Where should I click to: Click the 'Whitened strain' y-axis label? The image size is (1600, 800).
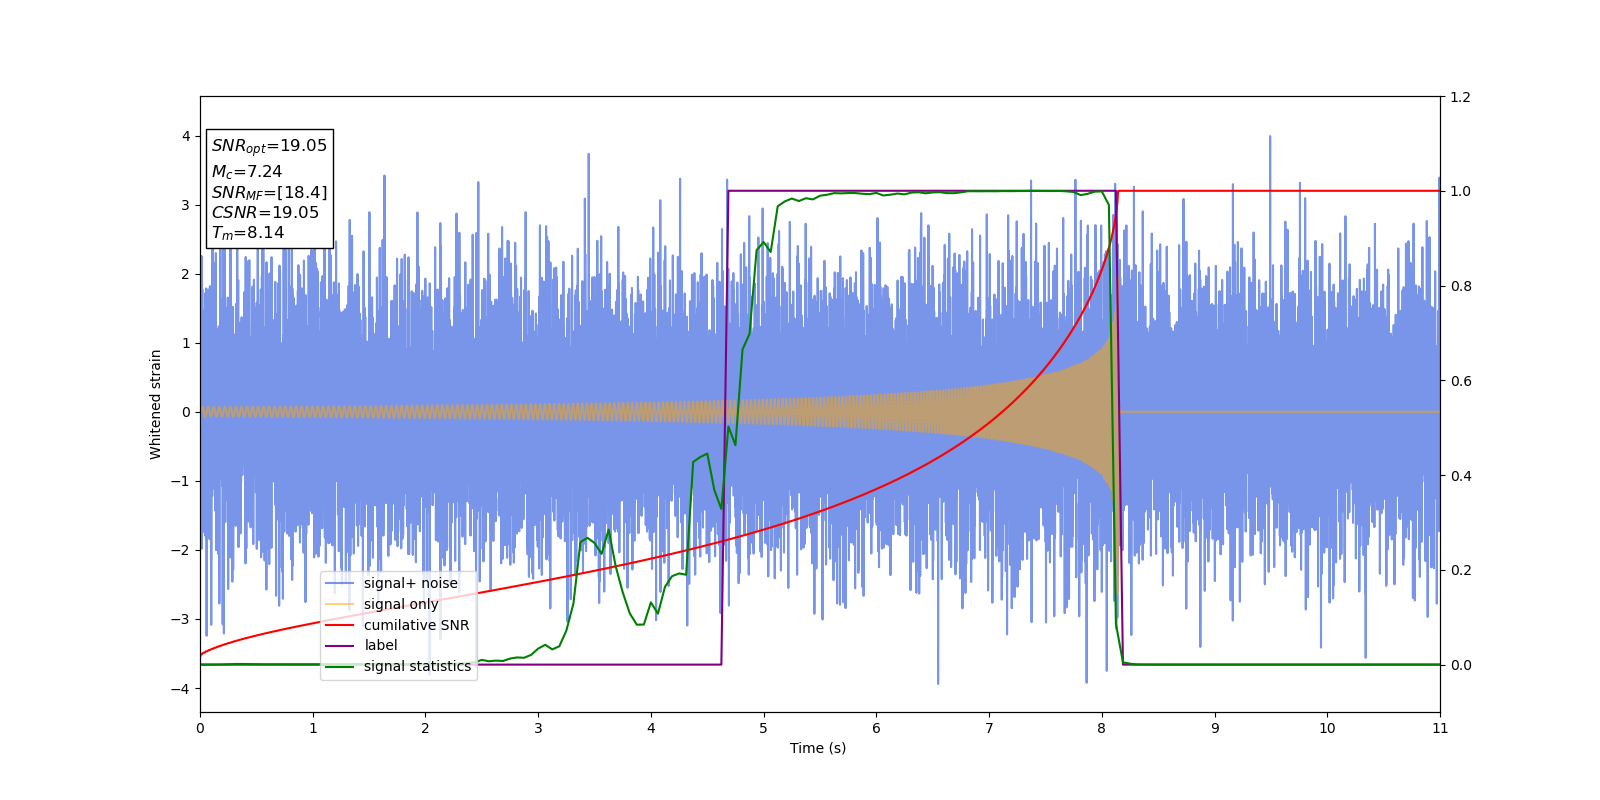[156, 404]
